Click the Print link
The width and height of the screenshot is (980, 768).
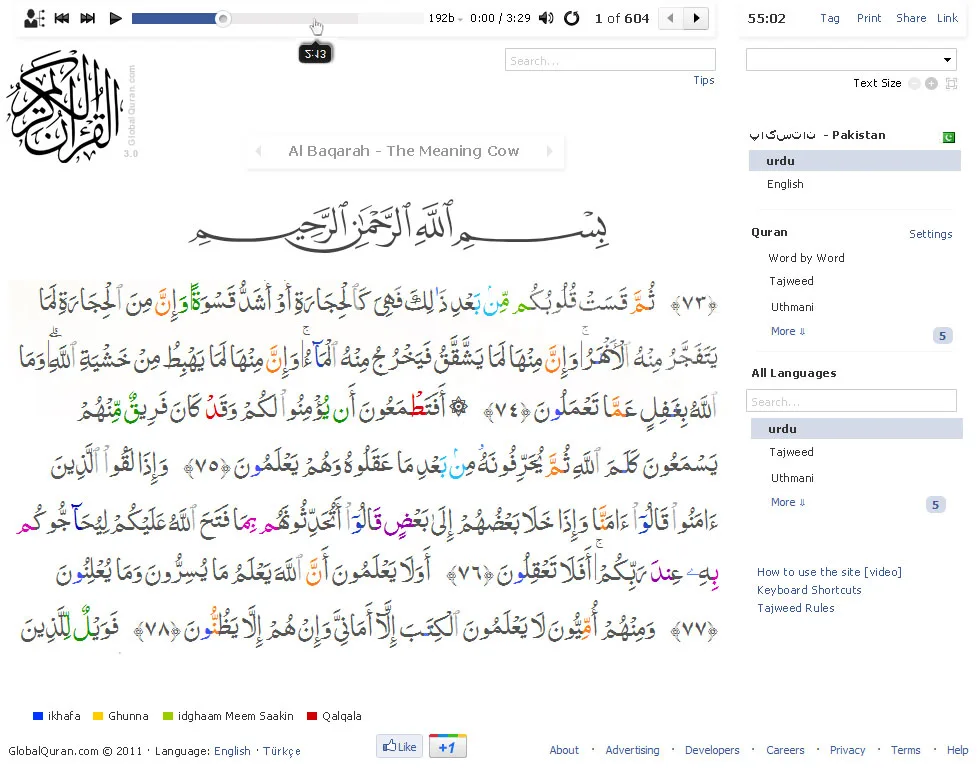(x=869, y=18)
